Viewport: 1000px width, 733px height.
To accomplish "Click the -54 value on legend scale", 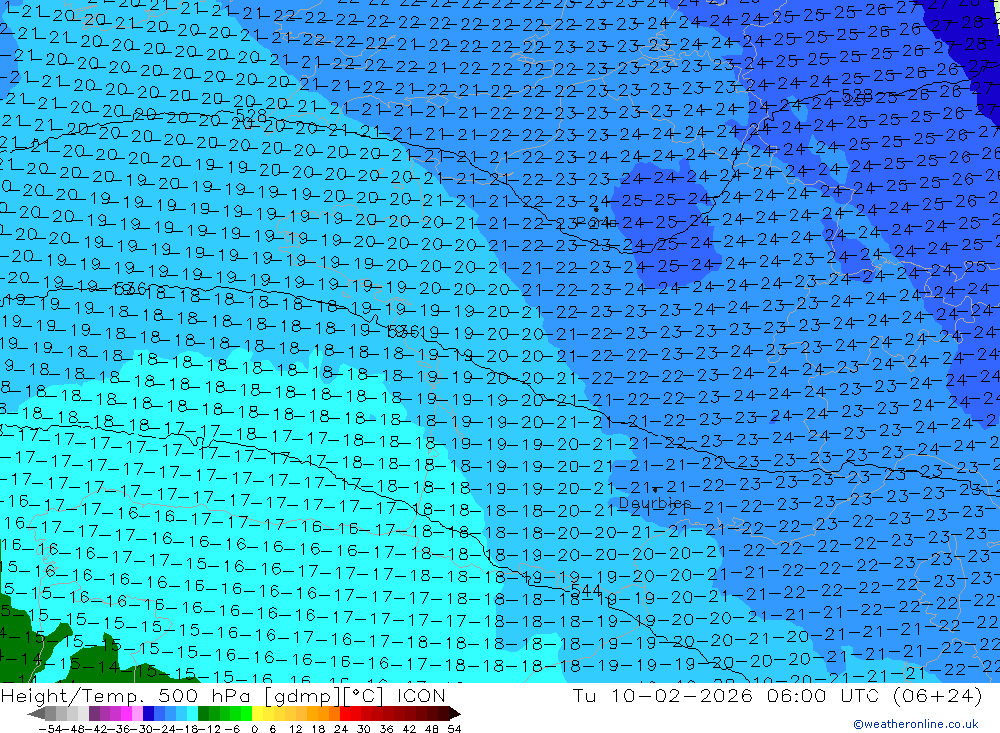I will (50, 729).
